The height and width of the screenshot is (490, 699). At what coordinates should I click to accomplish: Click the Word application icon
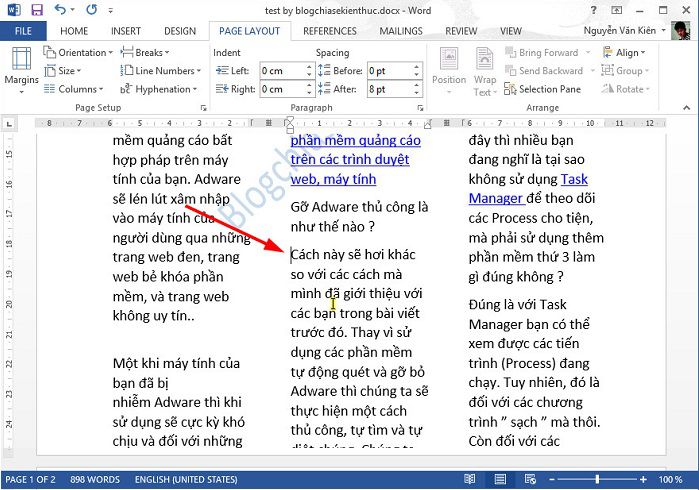click(14, 9)
